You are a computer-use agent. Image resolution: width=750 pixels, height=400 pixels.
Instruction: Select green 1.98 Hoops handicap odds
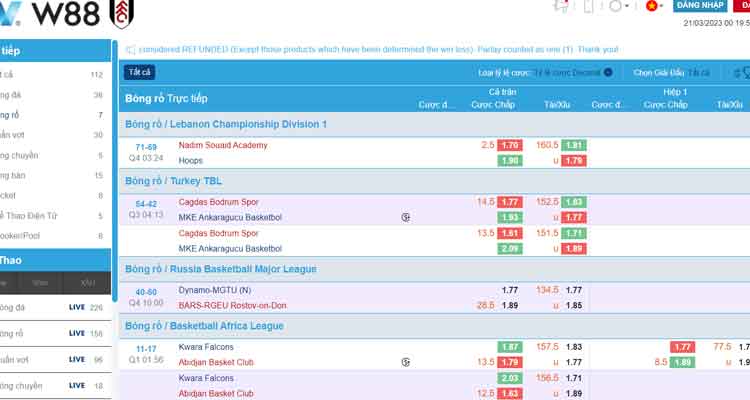point(510,160)
